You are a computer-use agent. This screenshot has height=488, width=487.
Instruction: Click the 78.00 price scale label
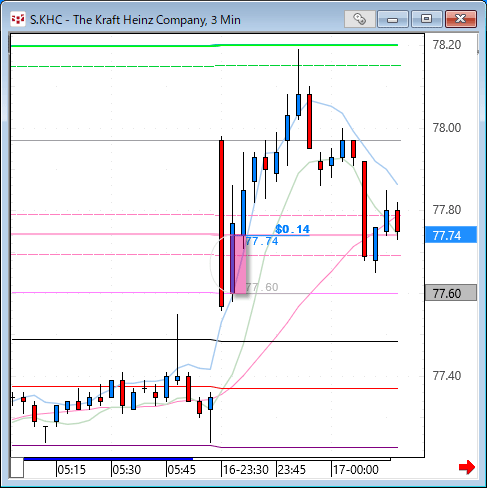point(447,128)
